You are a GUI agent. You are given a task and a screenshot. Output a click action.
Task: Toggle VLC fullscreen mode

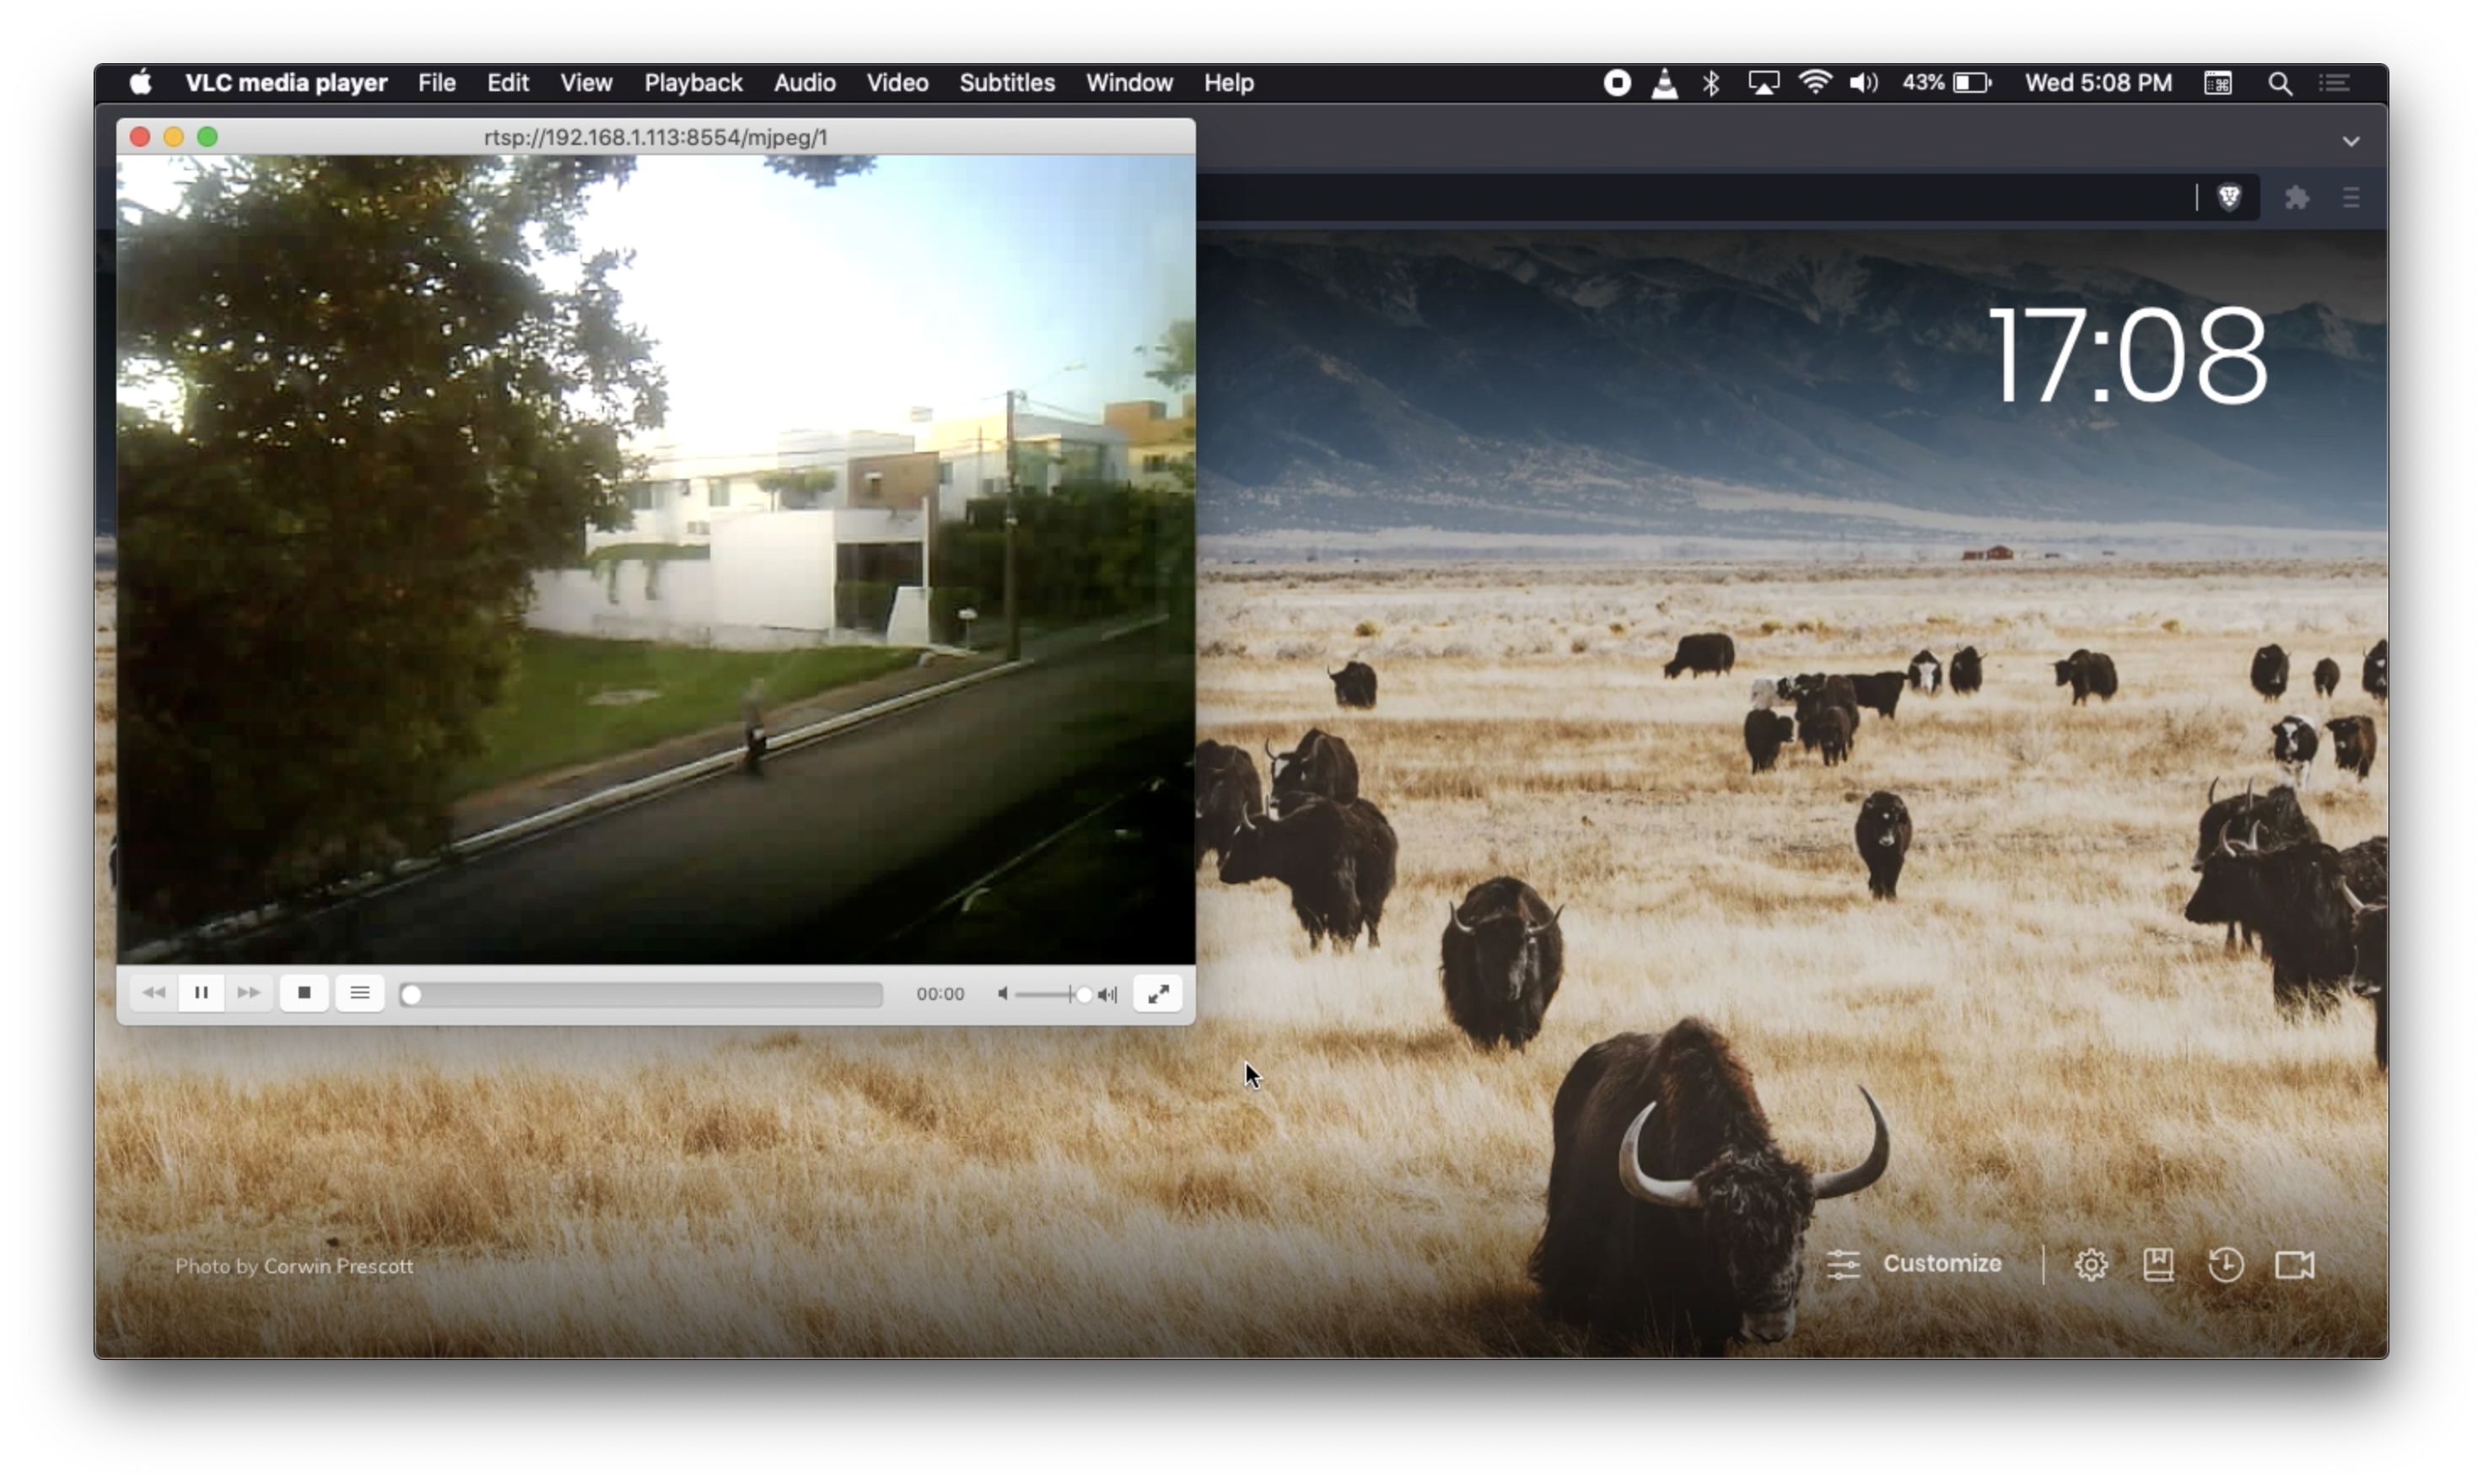[x=1158, y=994]
